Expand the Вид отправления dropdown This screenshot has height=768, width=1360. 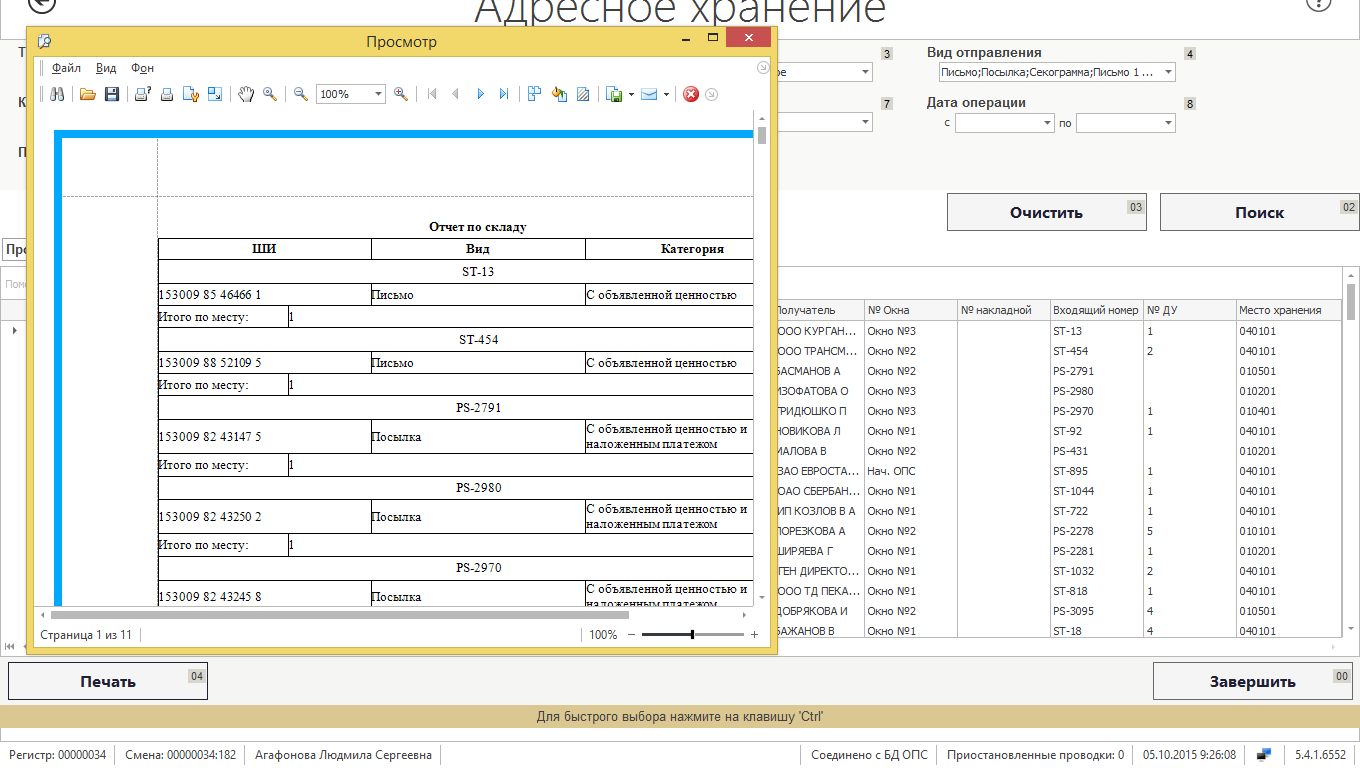(1168, 73)
